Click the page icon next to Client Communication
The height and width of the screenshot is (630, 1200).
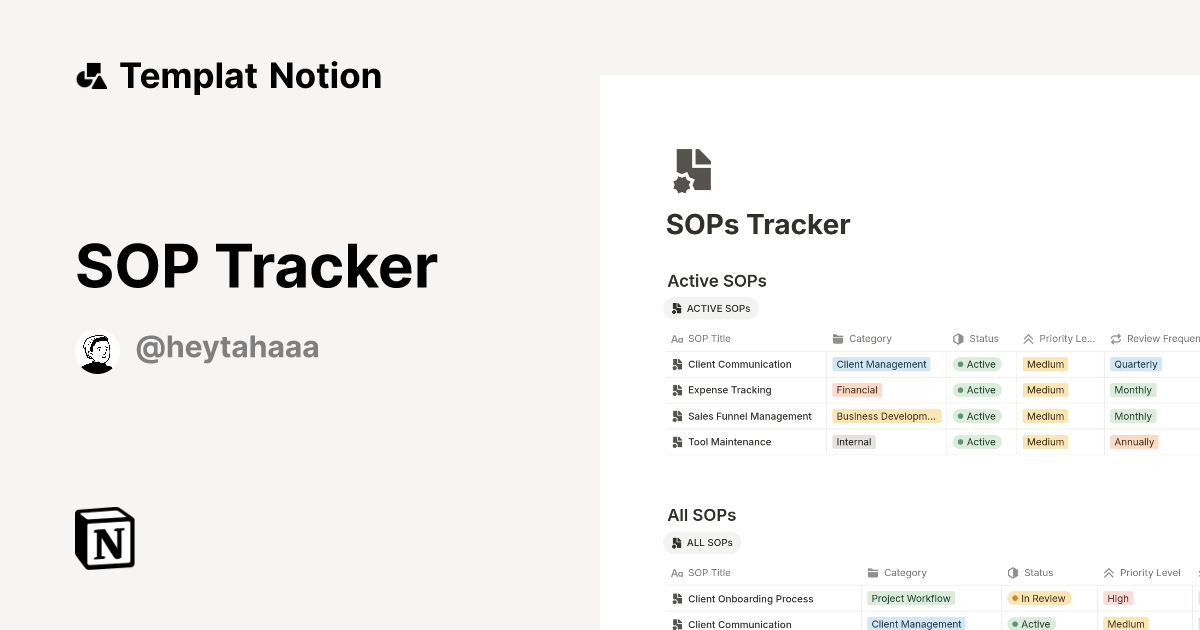click(677, 364)
